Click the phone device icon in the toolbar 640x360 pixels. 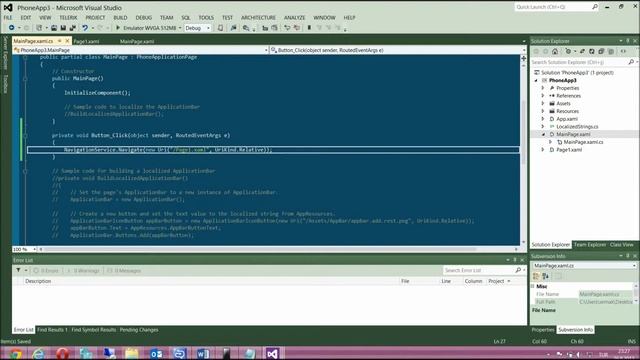pos(220,28)
